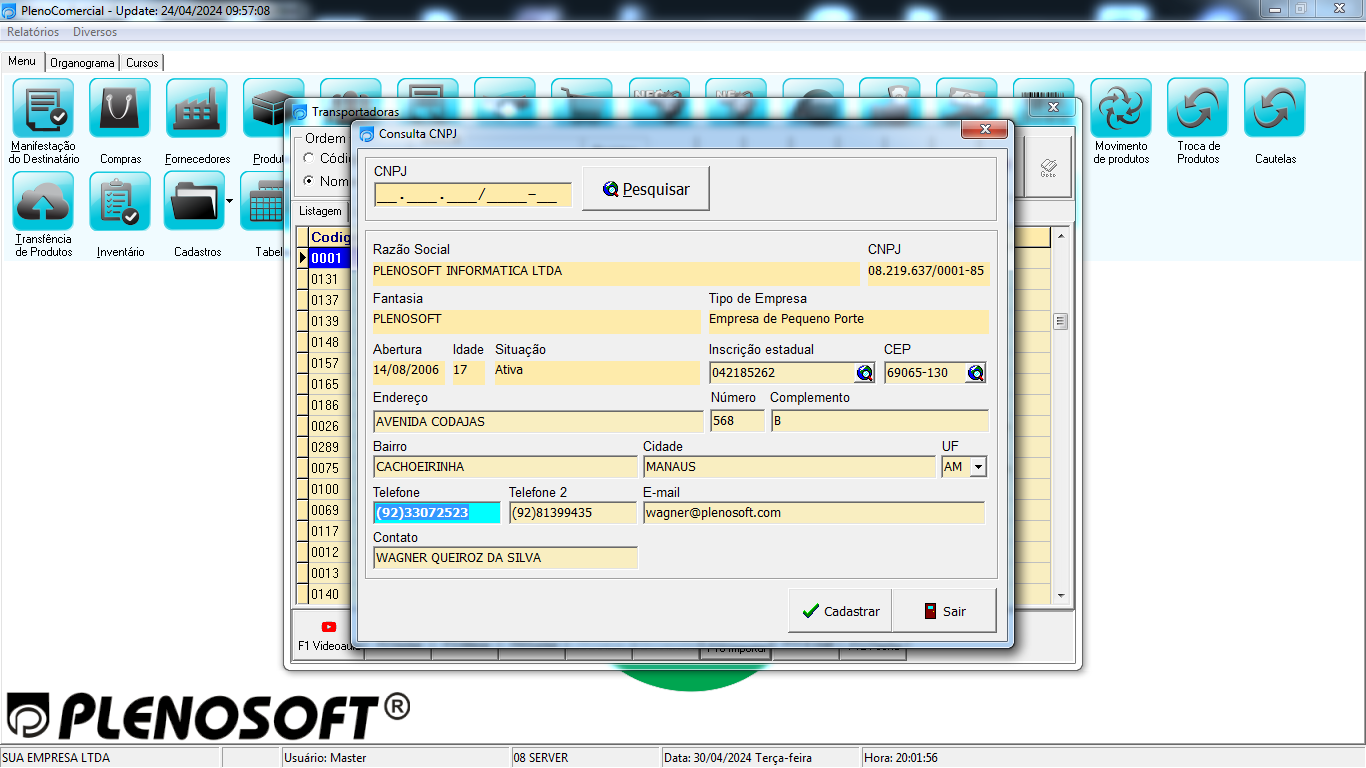This screenshot has width=1366, height=768.
Task: Click the Telefone field (92)33072523
Action: 437,513
